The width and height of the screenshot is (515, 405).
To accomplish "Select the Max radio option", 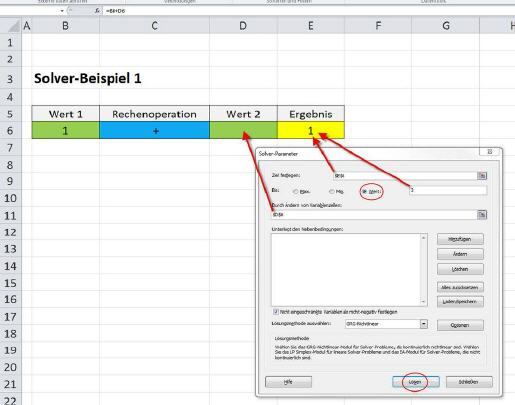I will point(295,192).
